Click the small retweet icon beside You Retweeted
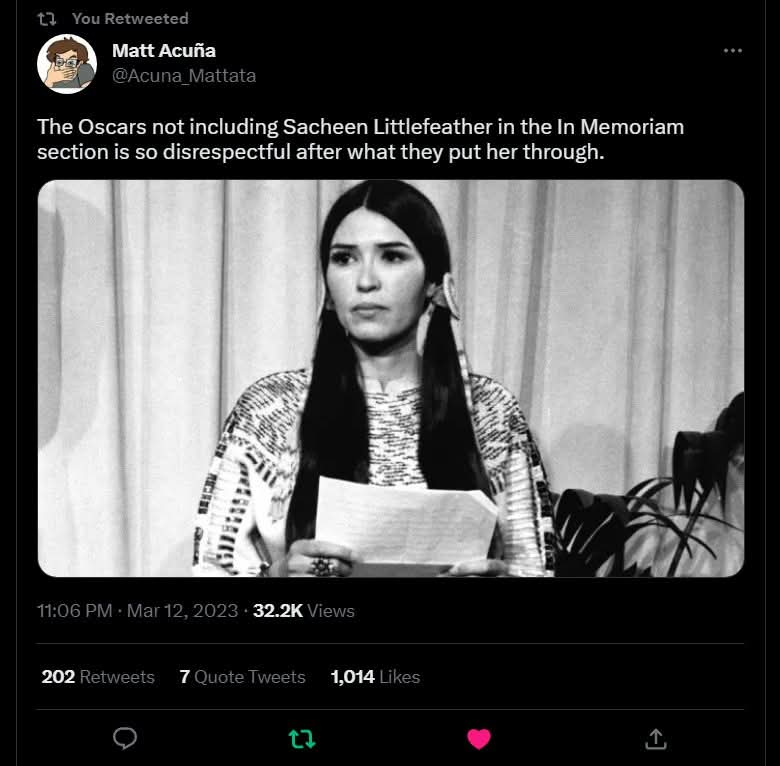 (x=47, y=19)
